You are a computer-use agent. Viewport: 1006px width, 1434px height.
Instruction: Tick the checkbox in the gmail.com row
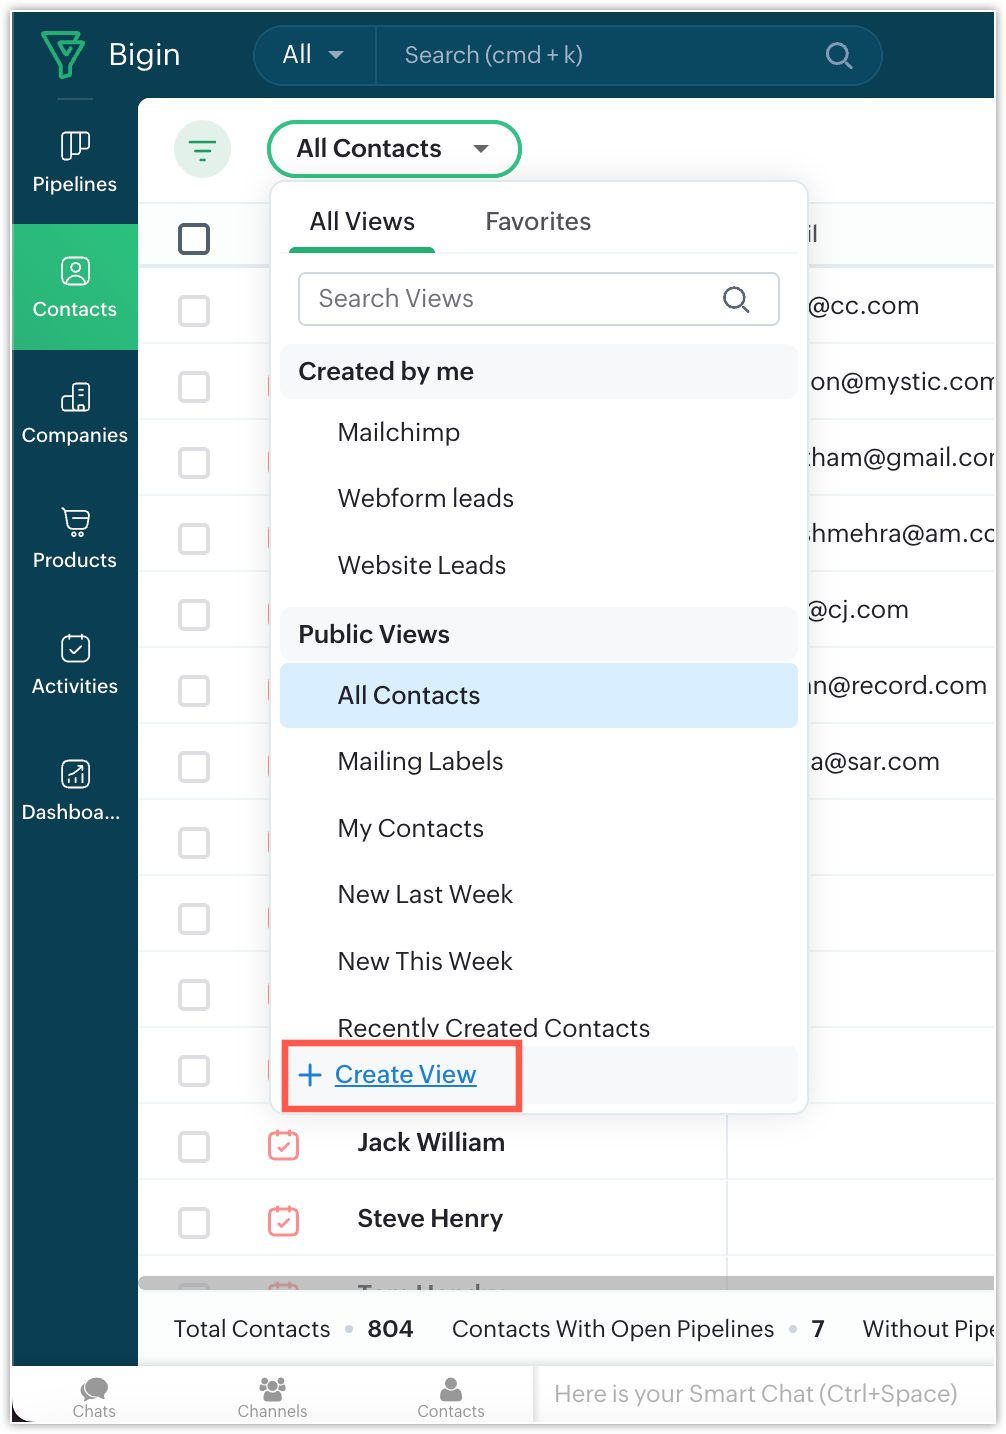pyautogui.click(x=194, y=463)
